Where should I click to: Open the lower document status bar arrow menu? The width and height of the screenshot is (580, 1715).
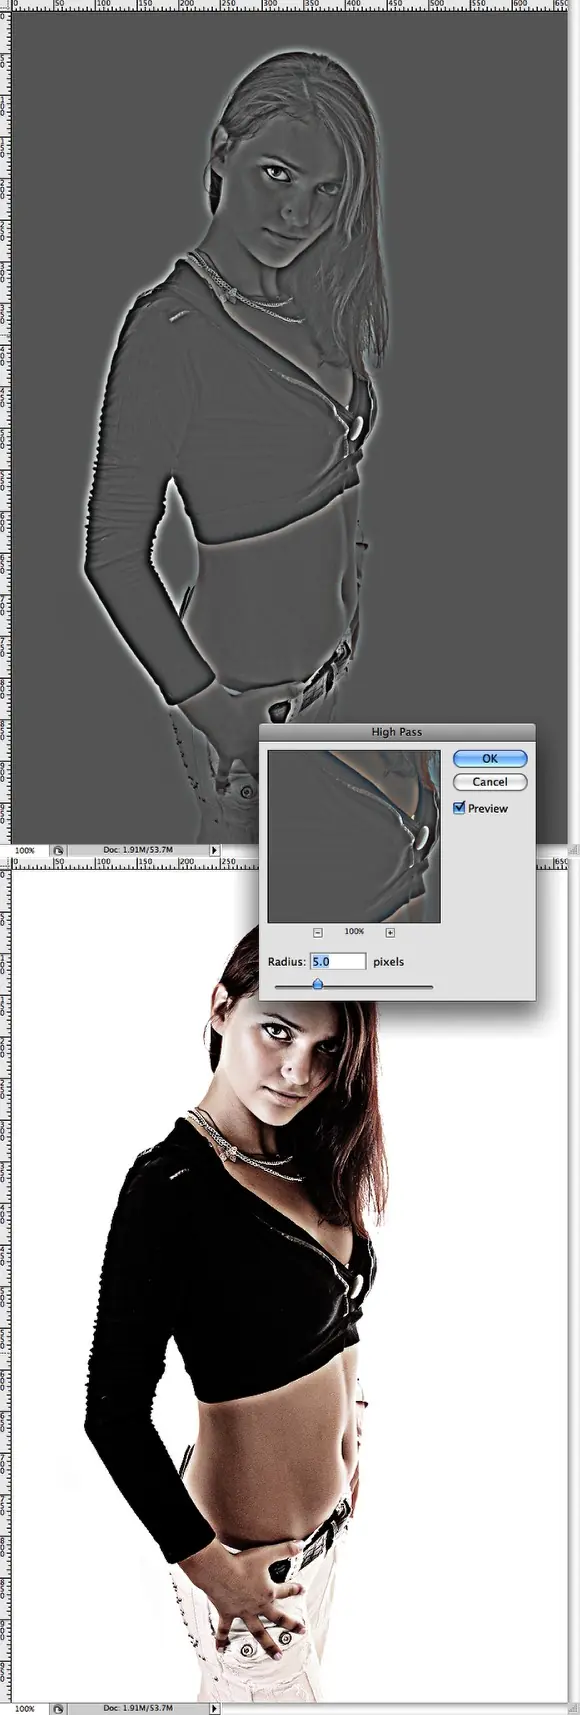point(213,1709)
